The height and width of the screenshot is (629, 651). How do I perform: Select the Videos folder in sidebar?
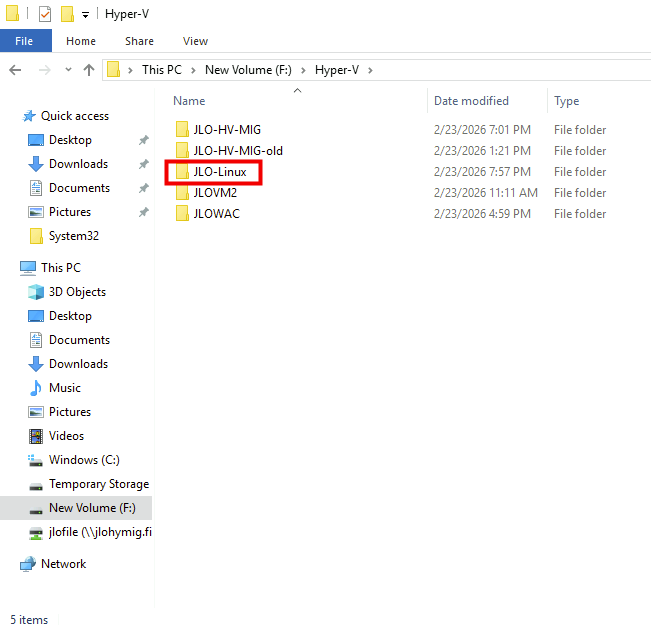[x=68, y=436]
